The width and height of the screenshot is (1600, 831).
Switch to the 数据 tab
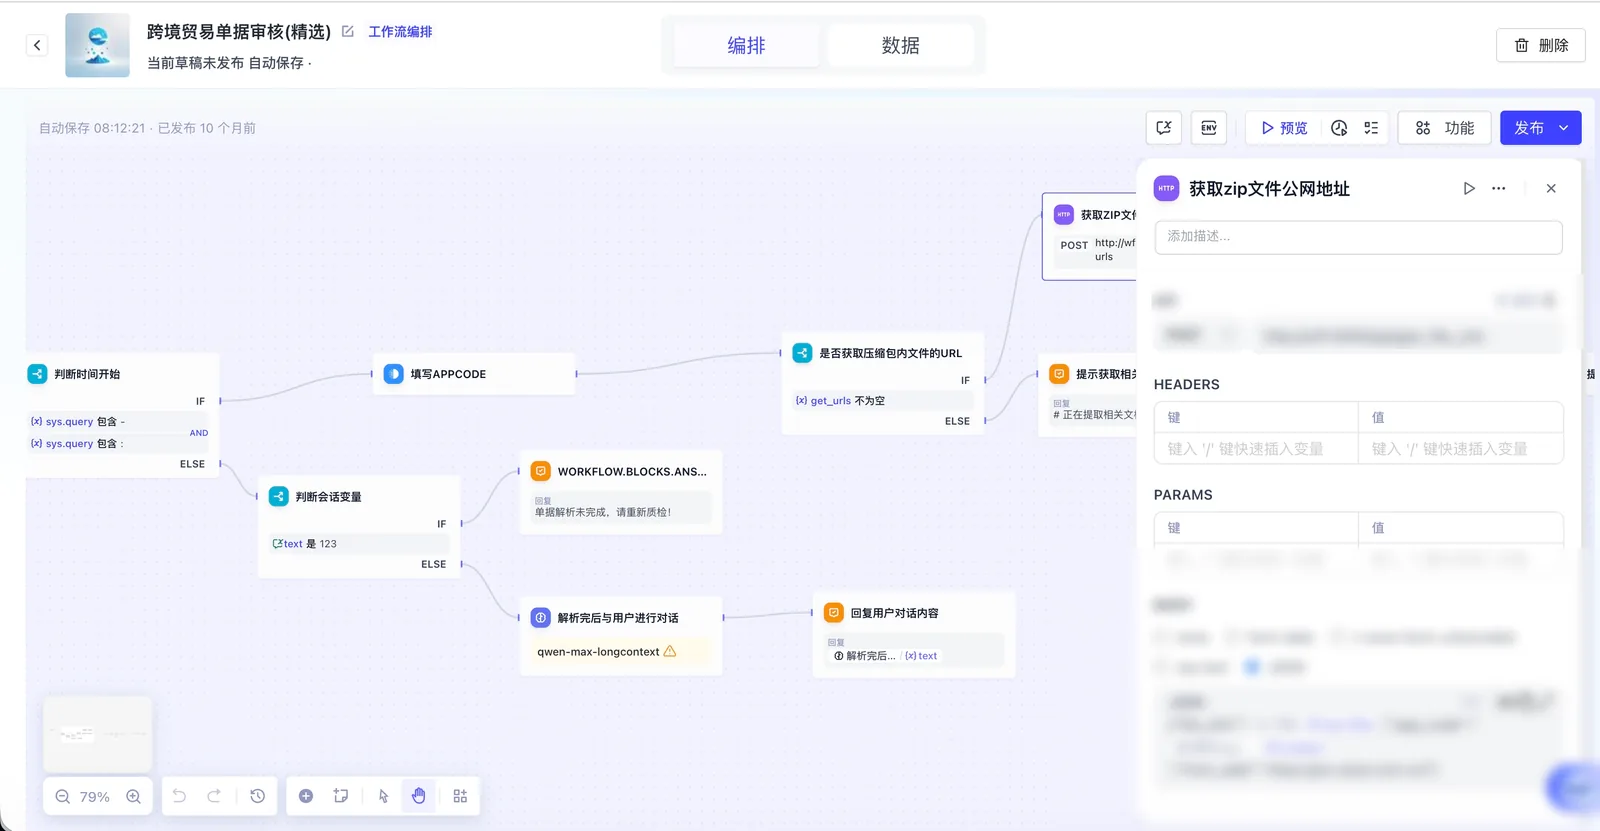tap(900, 45)
